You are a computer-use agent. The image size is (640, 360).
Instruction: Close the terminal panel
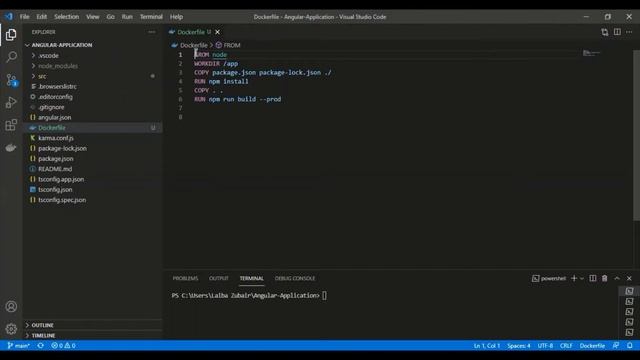pyautogui.click(x=629, y=278)
